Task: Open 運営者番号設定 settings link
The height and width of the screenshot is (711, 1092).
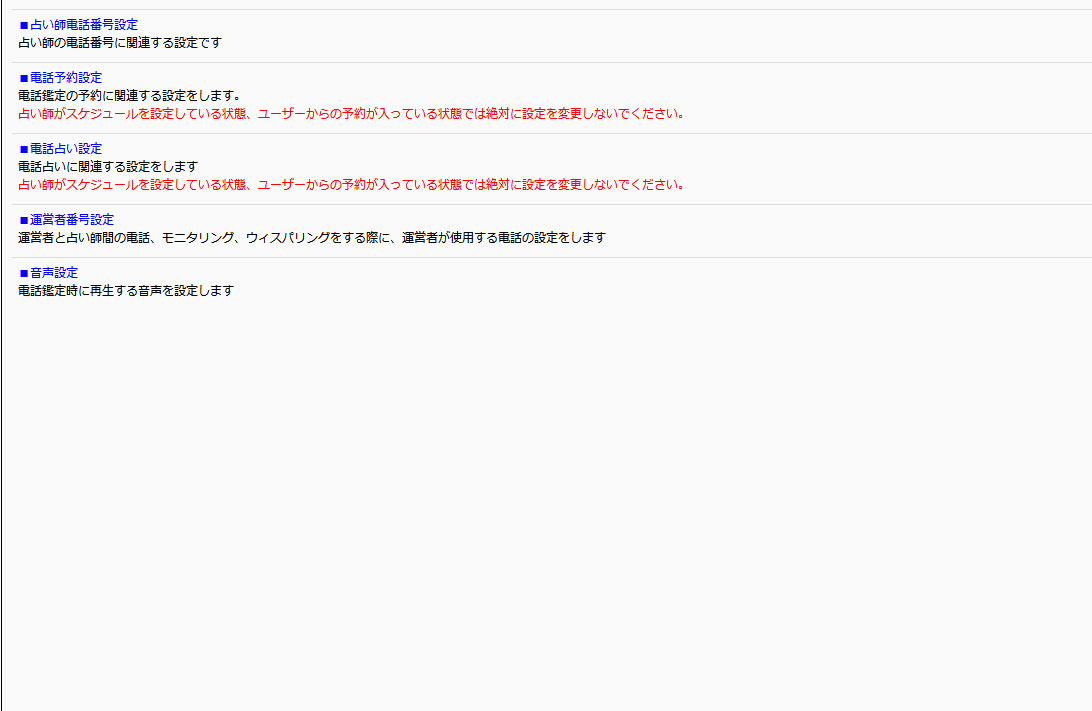Action: (x=72, y=219)
